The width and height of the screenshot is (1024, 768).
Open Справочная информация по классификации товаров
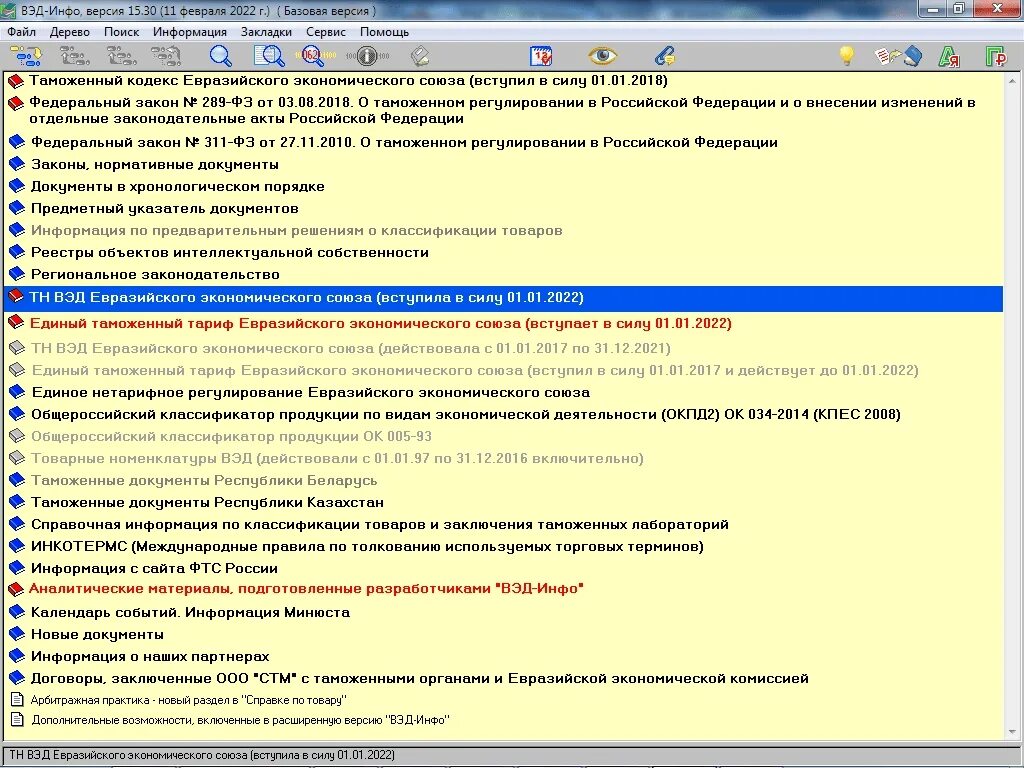tap(379, 524)
